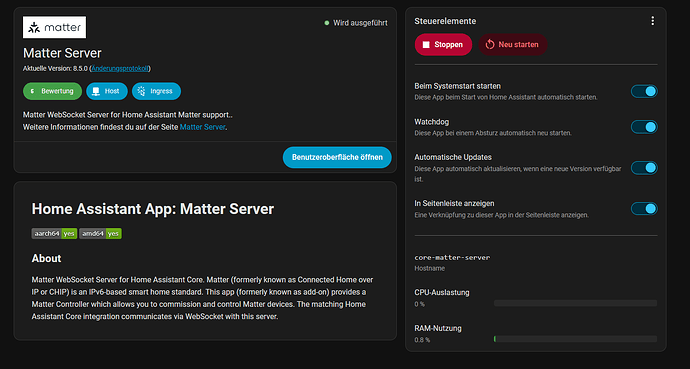Open the Matter Server documentation link

pos(202,127)
